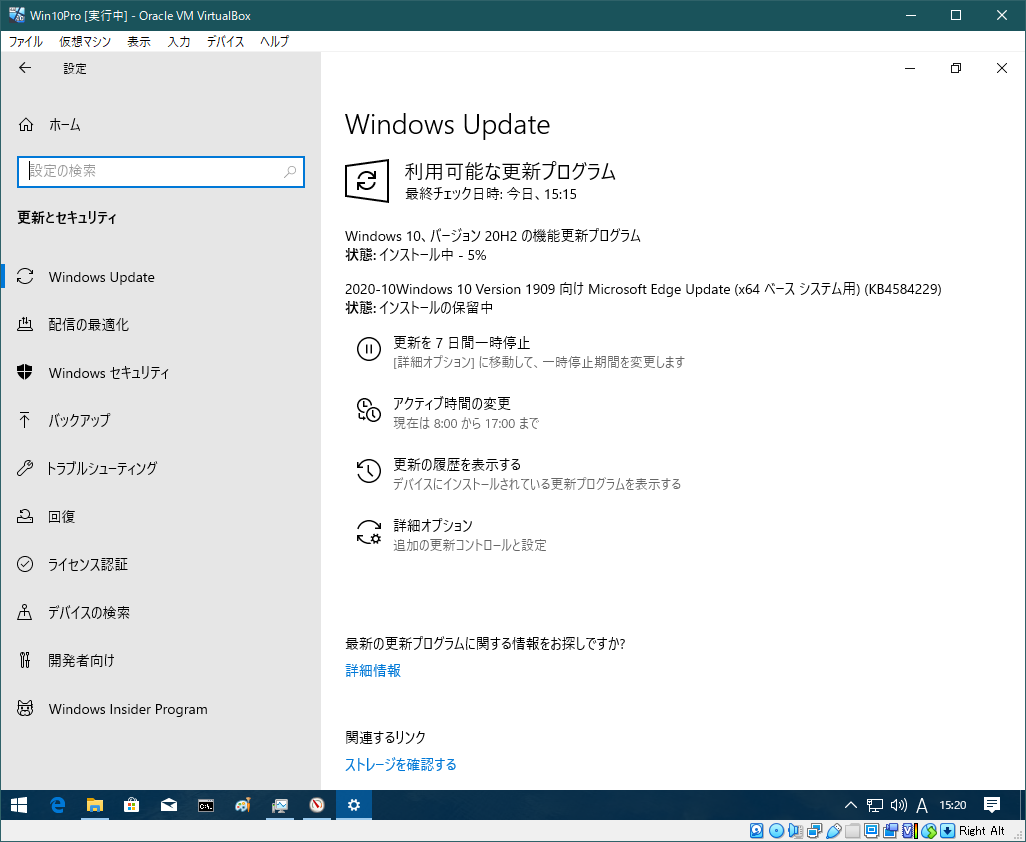Click the update refresh status icon
Image resolution: width=1026 pixels, height=842 pixels.
point(367,181)
